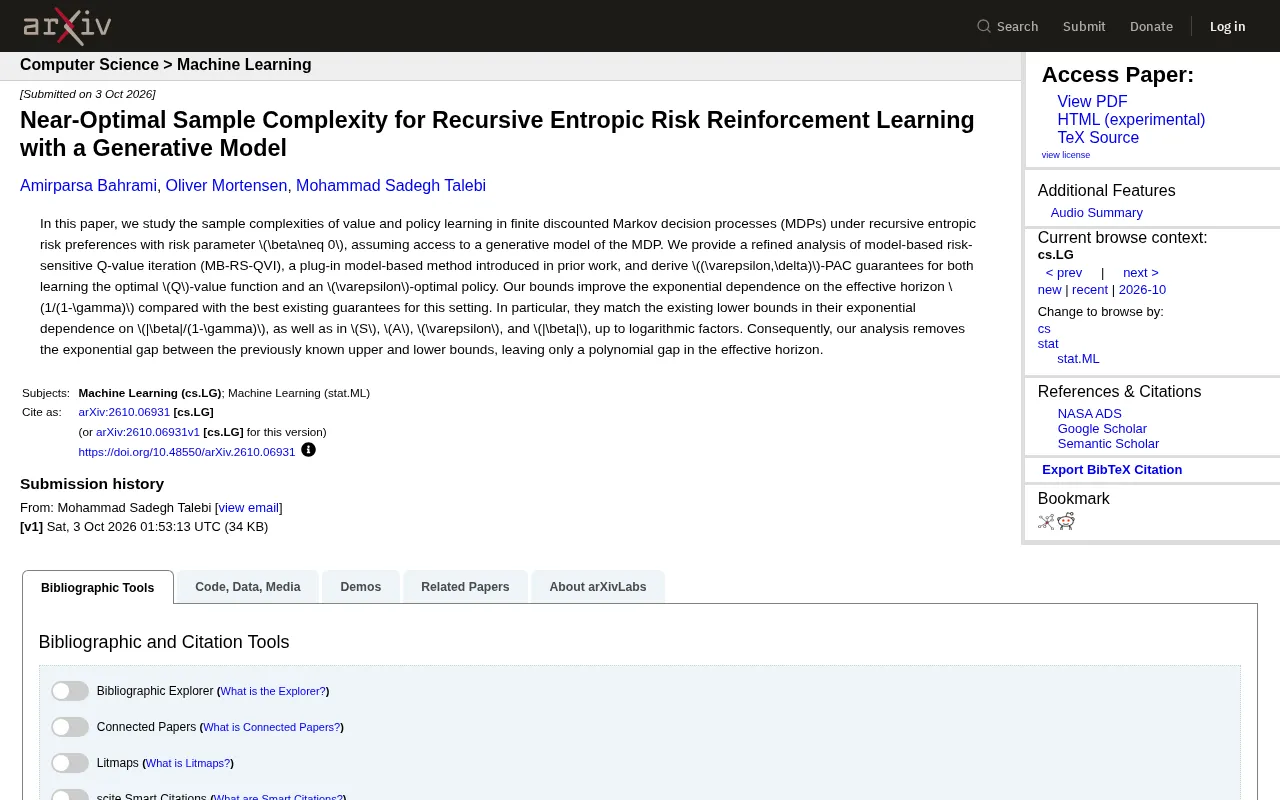
Task: Open author Mohammad Sadegh Talebi
Action: point(391,186)
